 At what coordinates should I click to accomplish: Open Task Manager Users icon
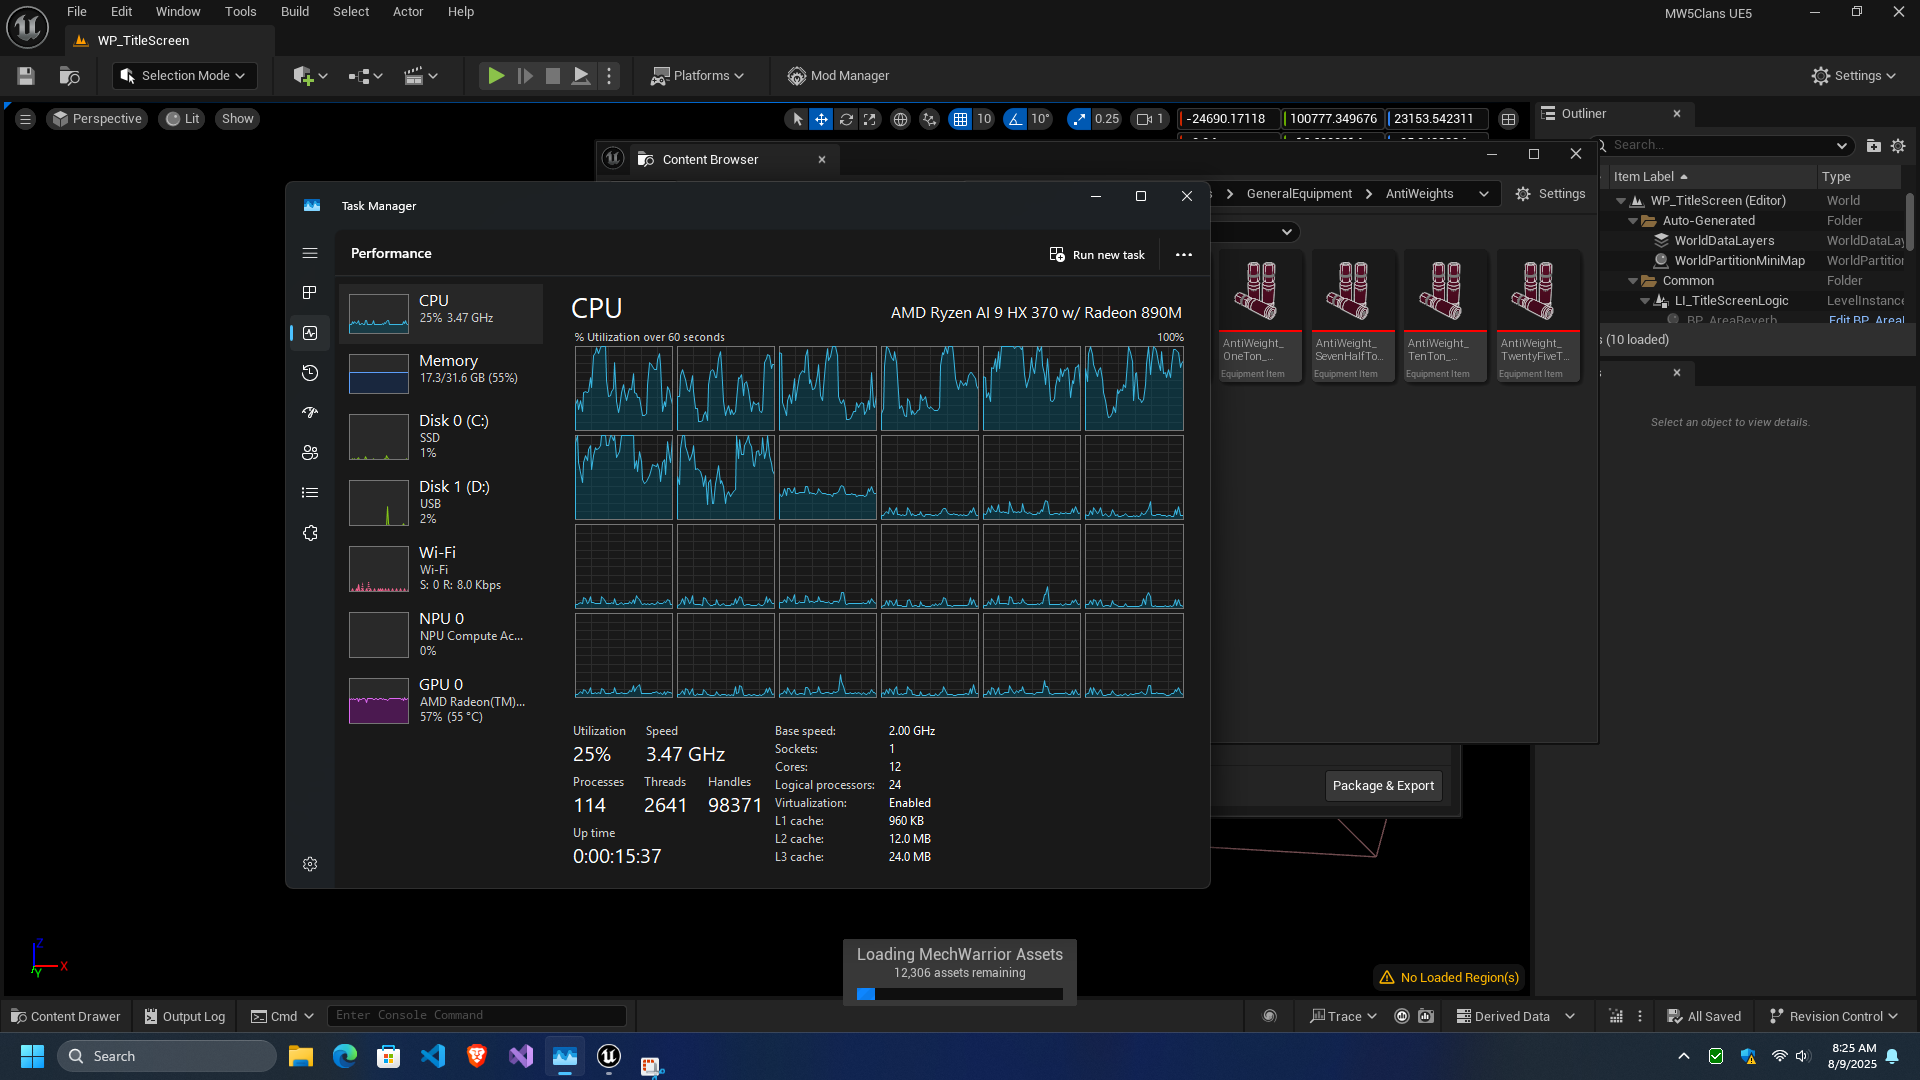pos(310,453)
